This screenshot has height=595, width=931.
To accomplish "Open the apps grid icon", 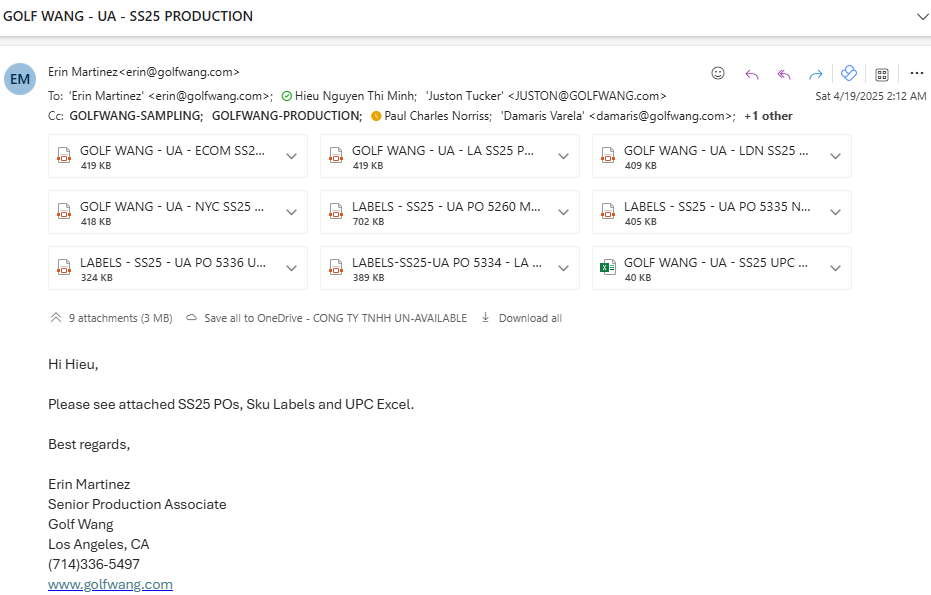I will click(x=882, y=74).
